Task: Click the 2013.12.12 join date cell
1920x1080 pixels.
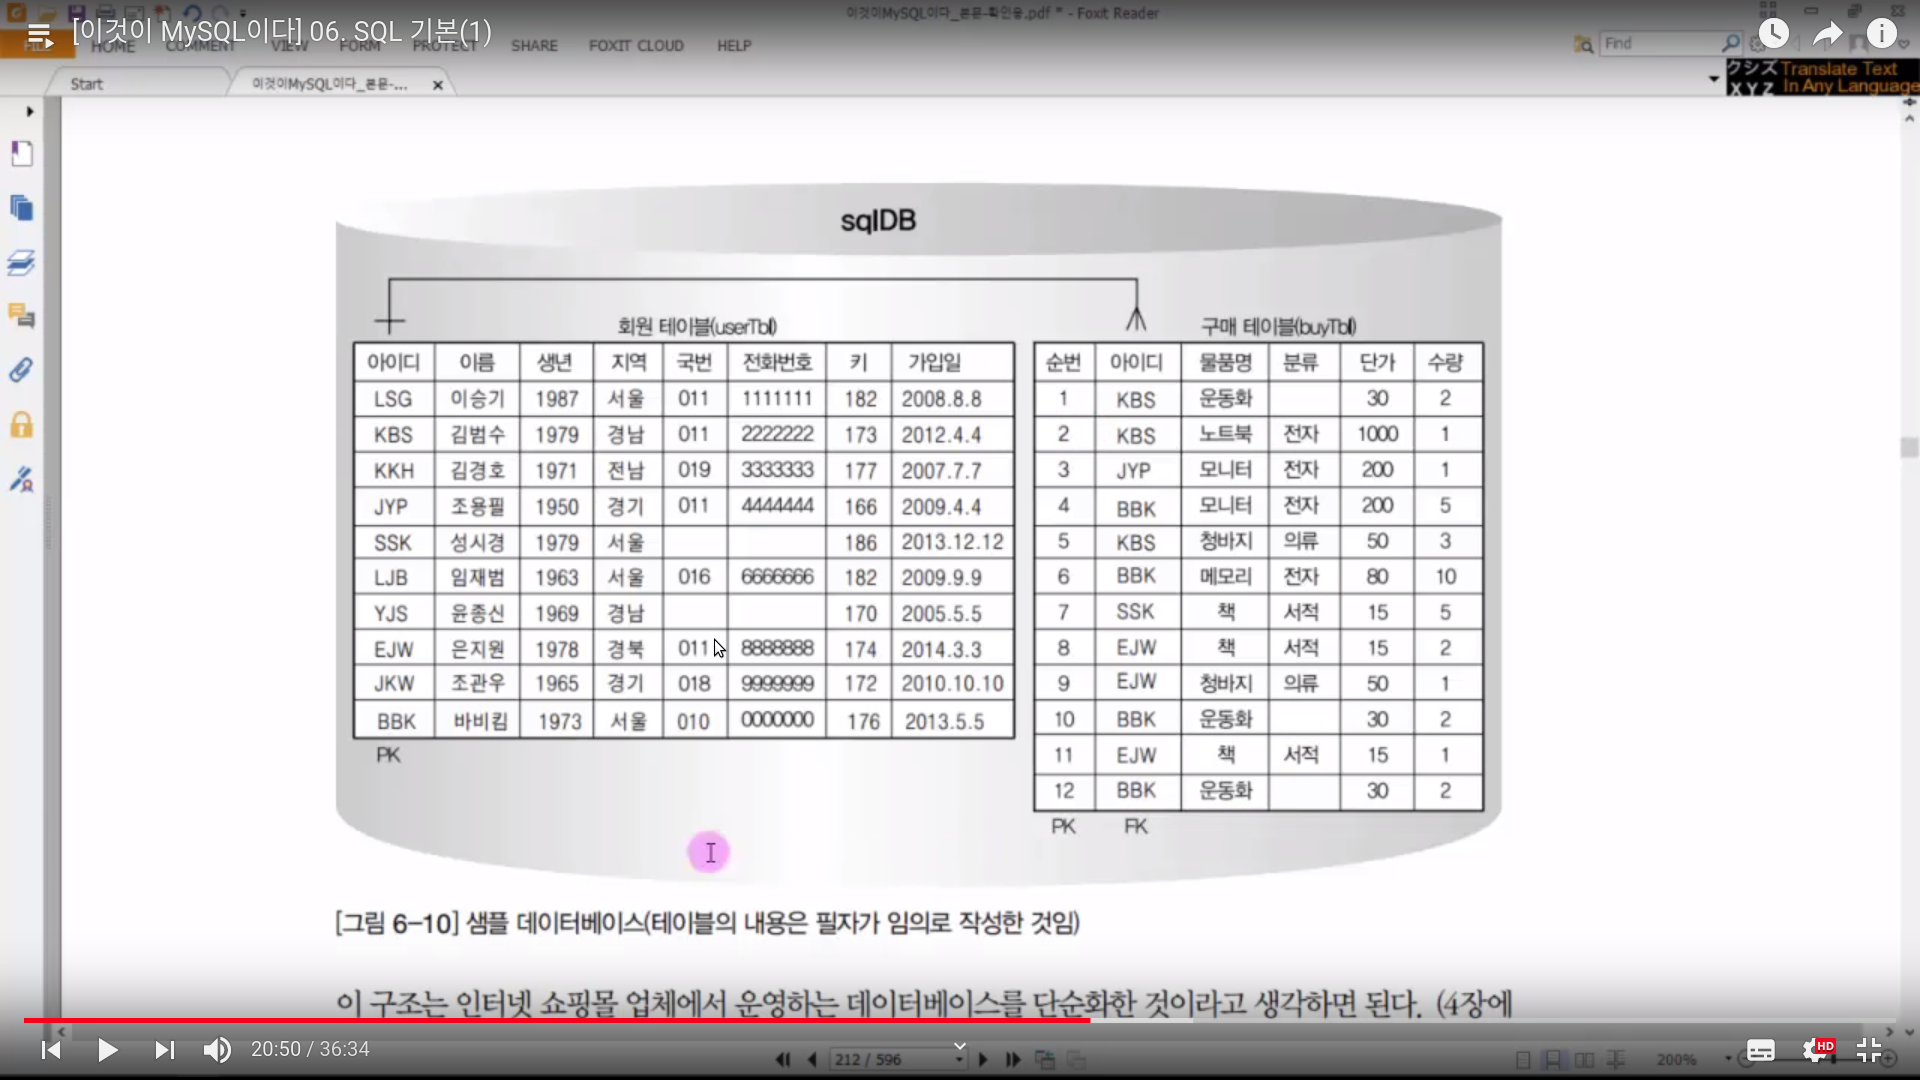Action: point(952,542)
